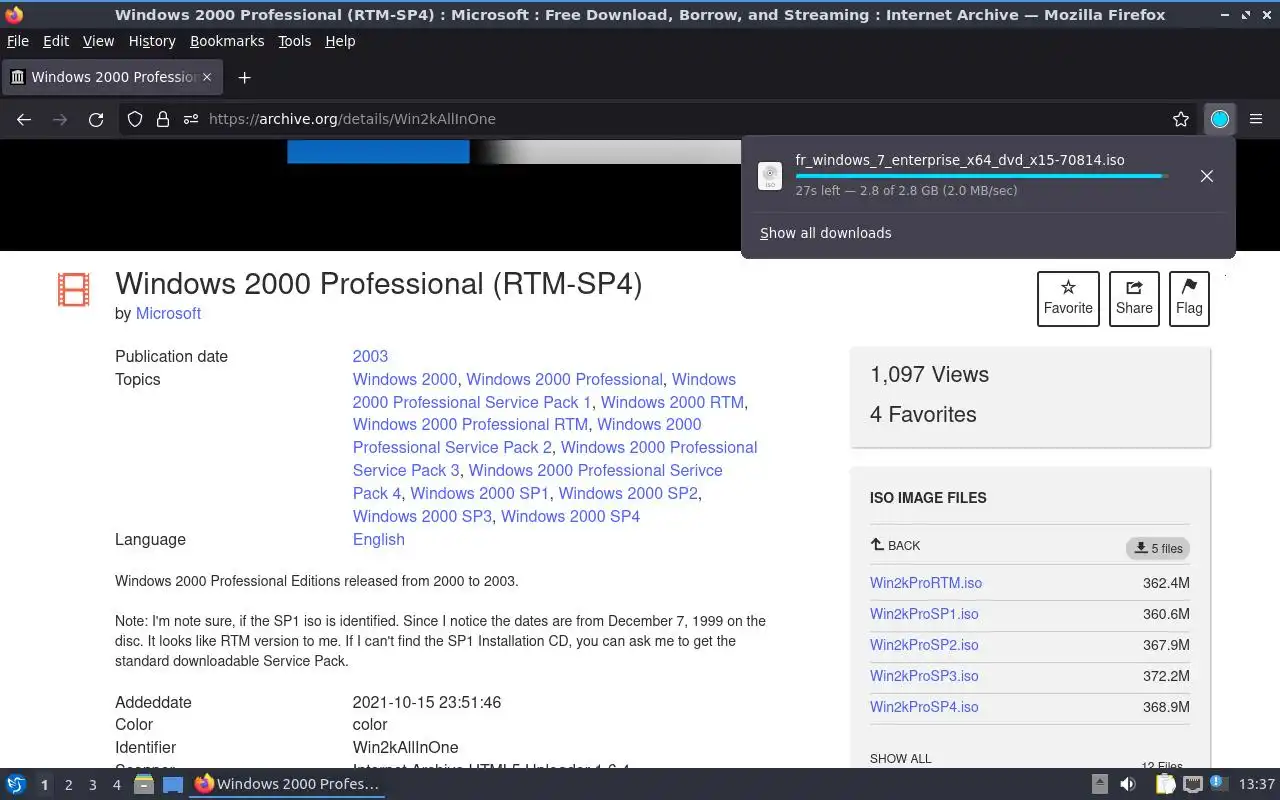Open the Windows 2000 SP3 topic
Screen dimensions: 1280x800
(x=422, y=516)
